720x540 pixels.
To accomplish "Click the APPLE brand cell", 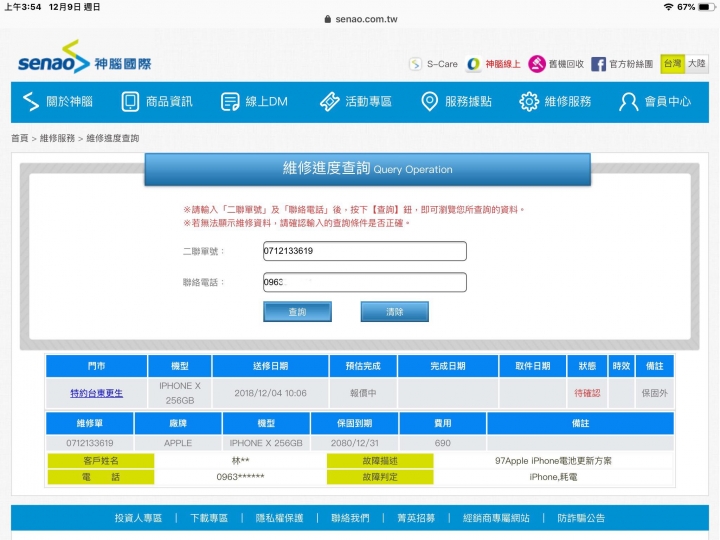I will tap(178, 443).
